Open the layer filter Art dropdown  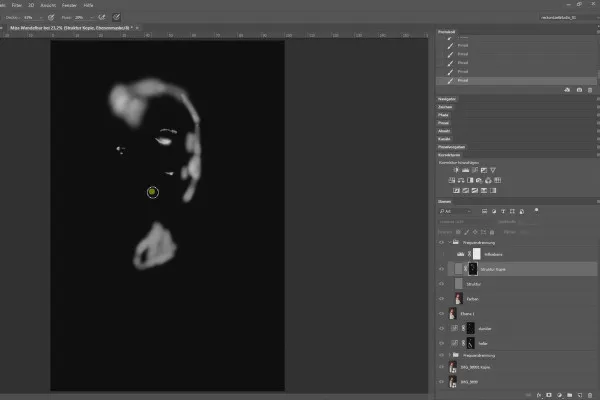pos(455,211)
